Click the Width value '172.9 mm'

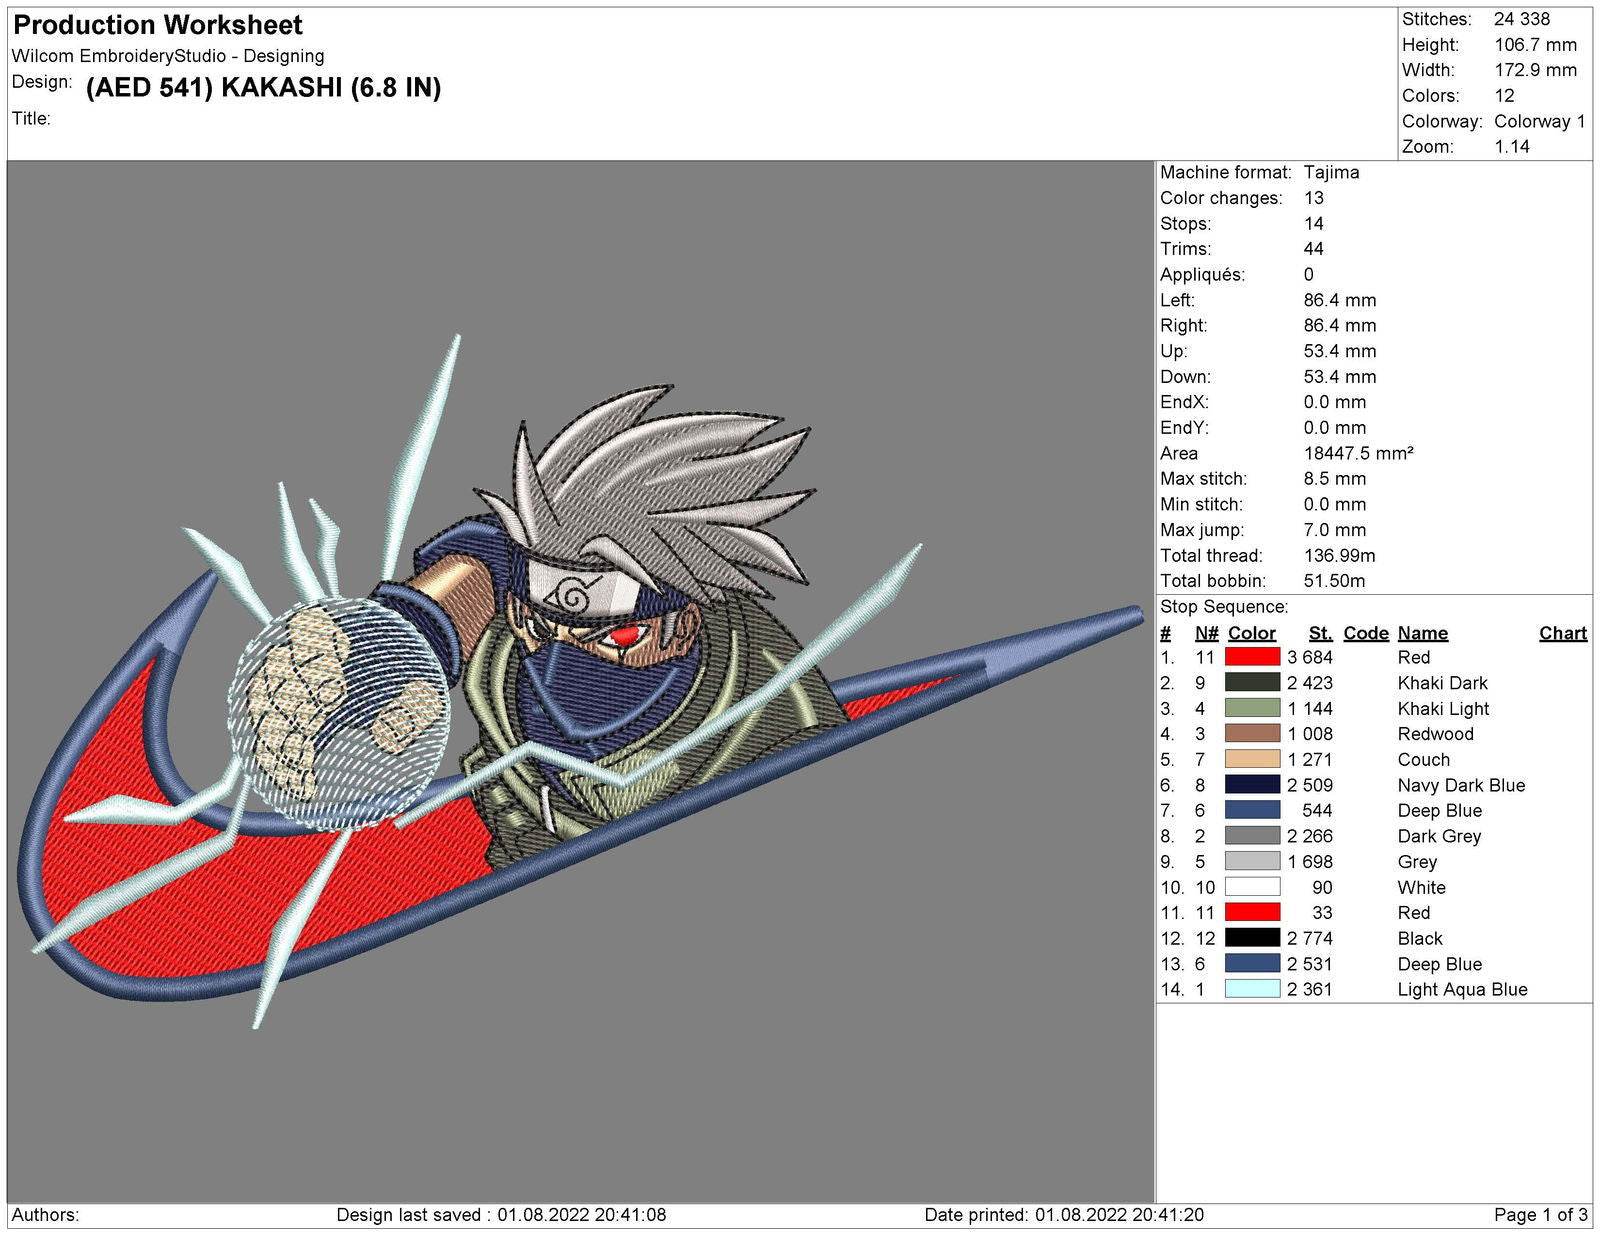pyautogui.click(x=1535, y=70)
